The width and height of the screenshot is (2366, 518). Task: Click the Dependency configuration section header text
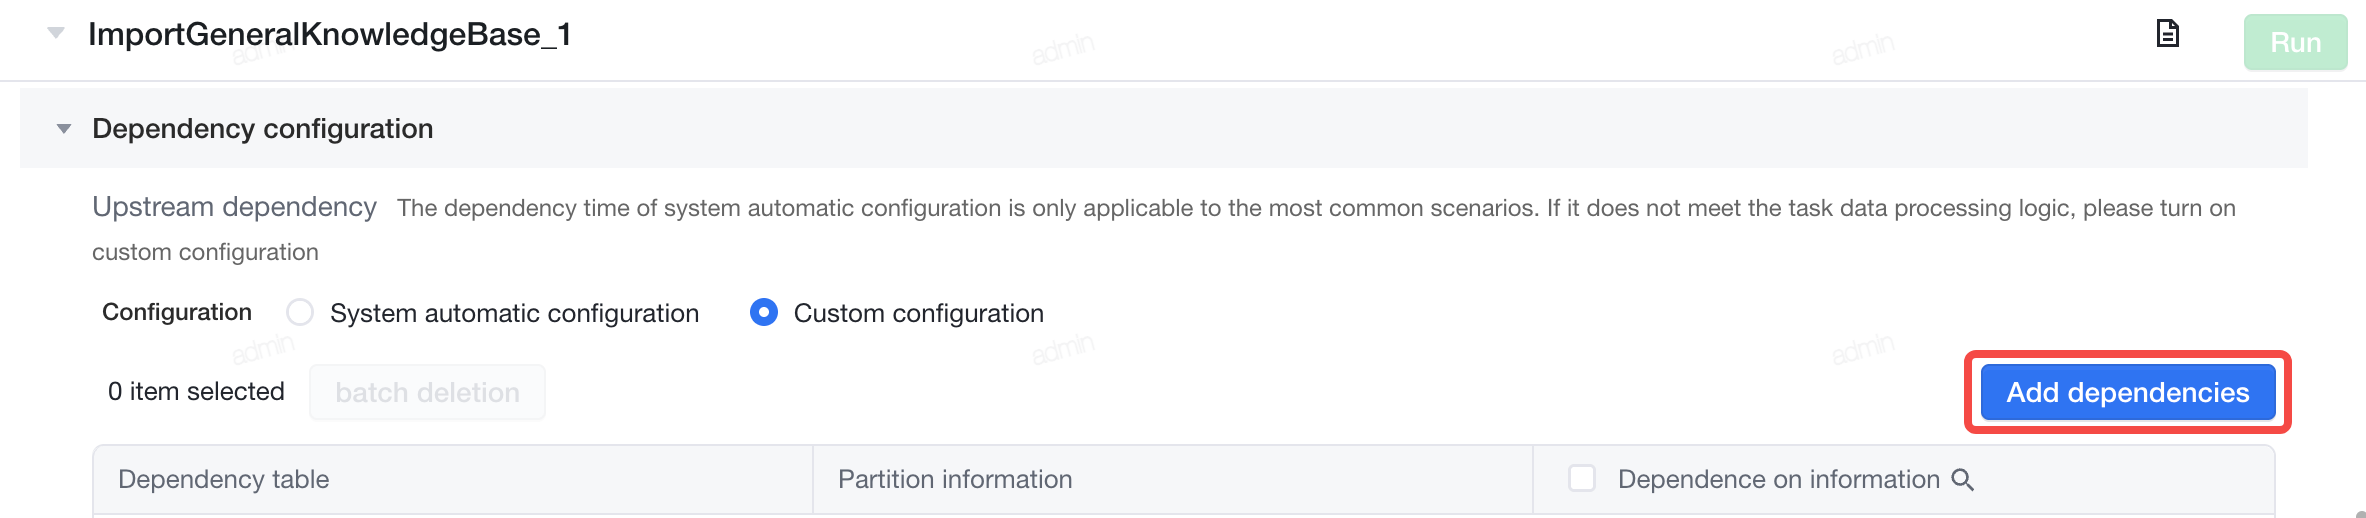[x=262, y=129]
